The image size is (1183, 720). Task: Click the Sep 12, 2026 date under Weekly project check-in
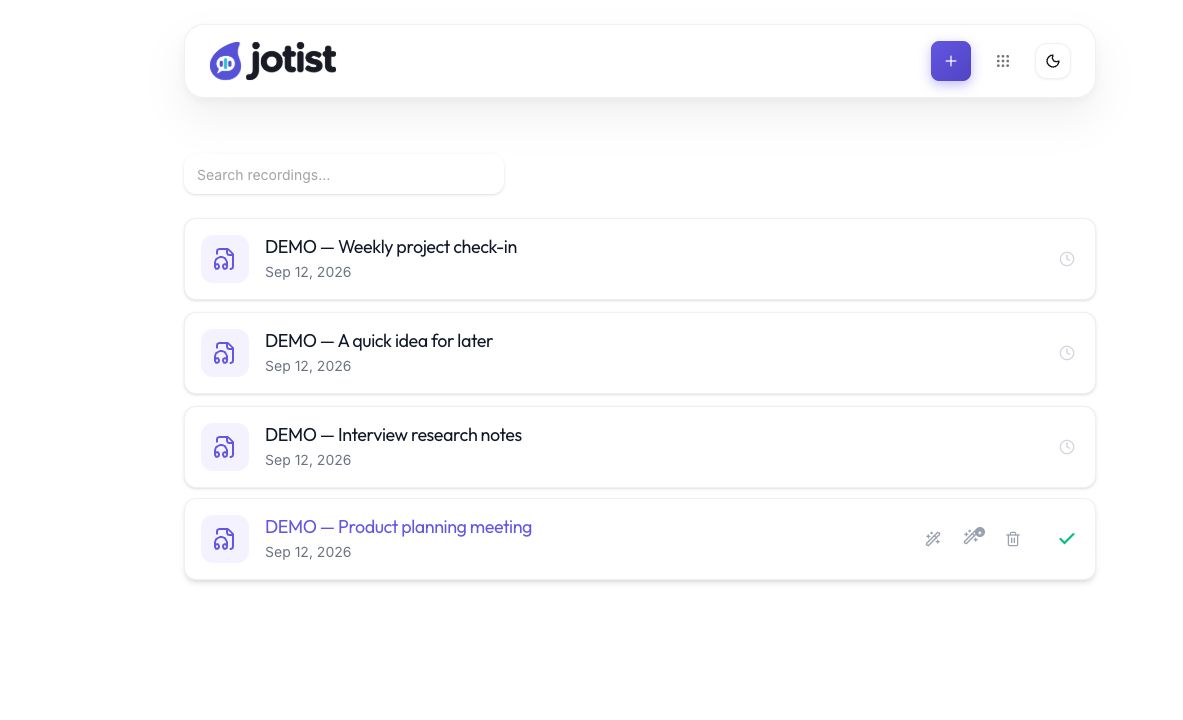click(308, 272)
